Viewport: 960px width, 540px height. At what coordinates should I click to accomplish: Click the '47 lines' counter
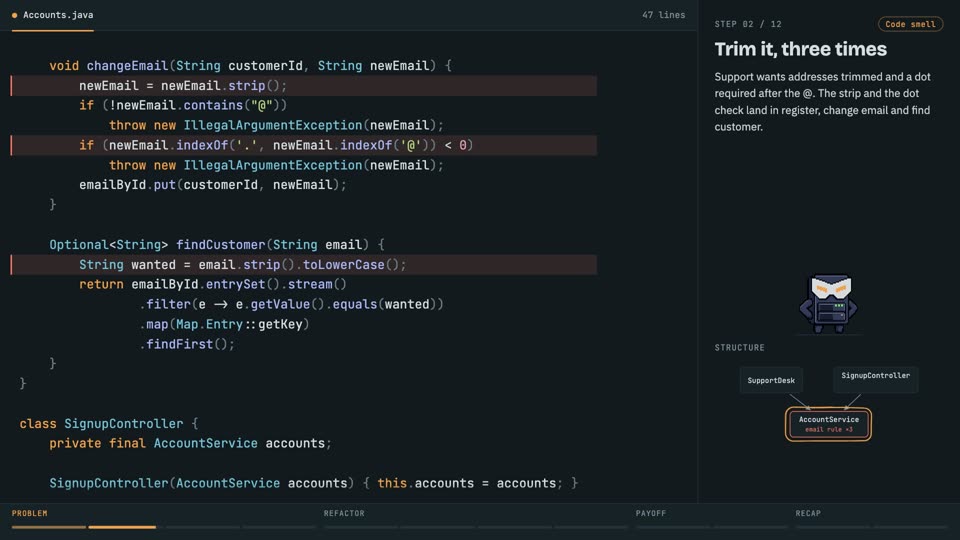[x=664, y=15]
